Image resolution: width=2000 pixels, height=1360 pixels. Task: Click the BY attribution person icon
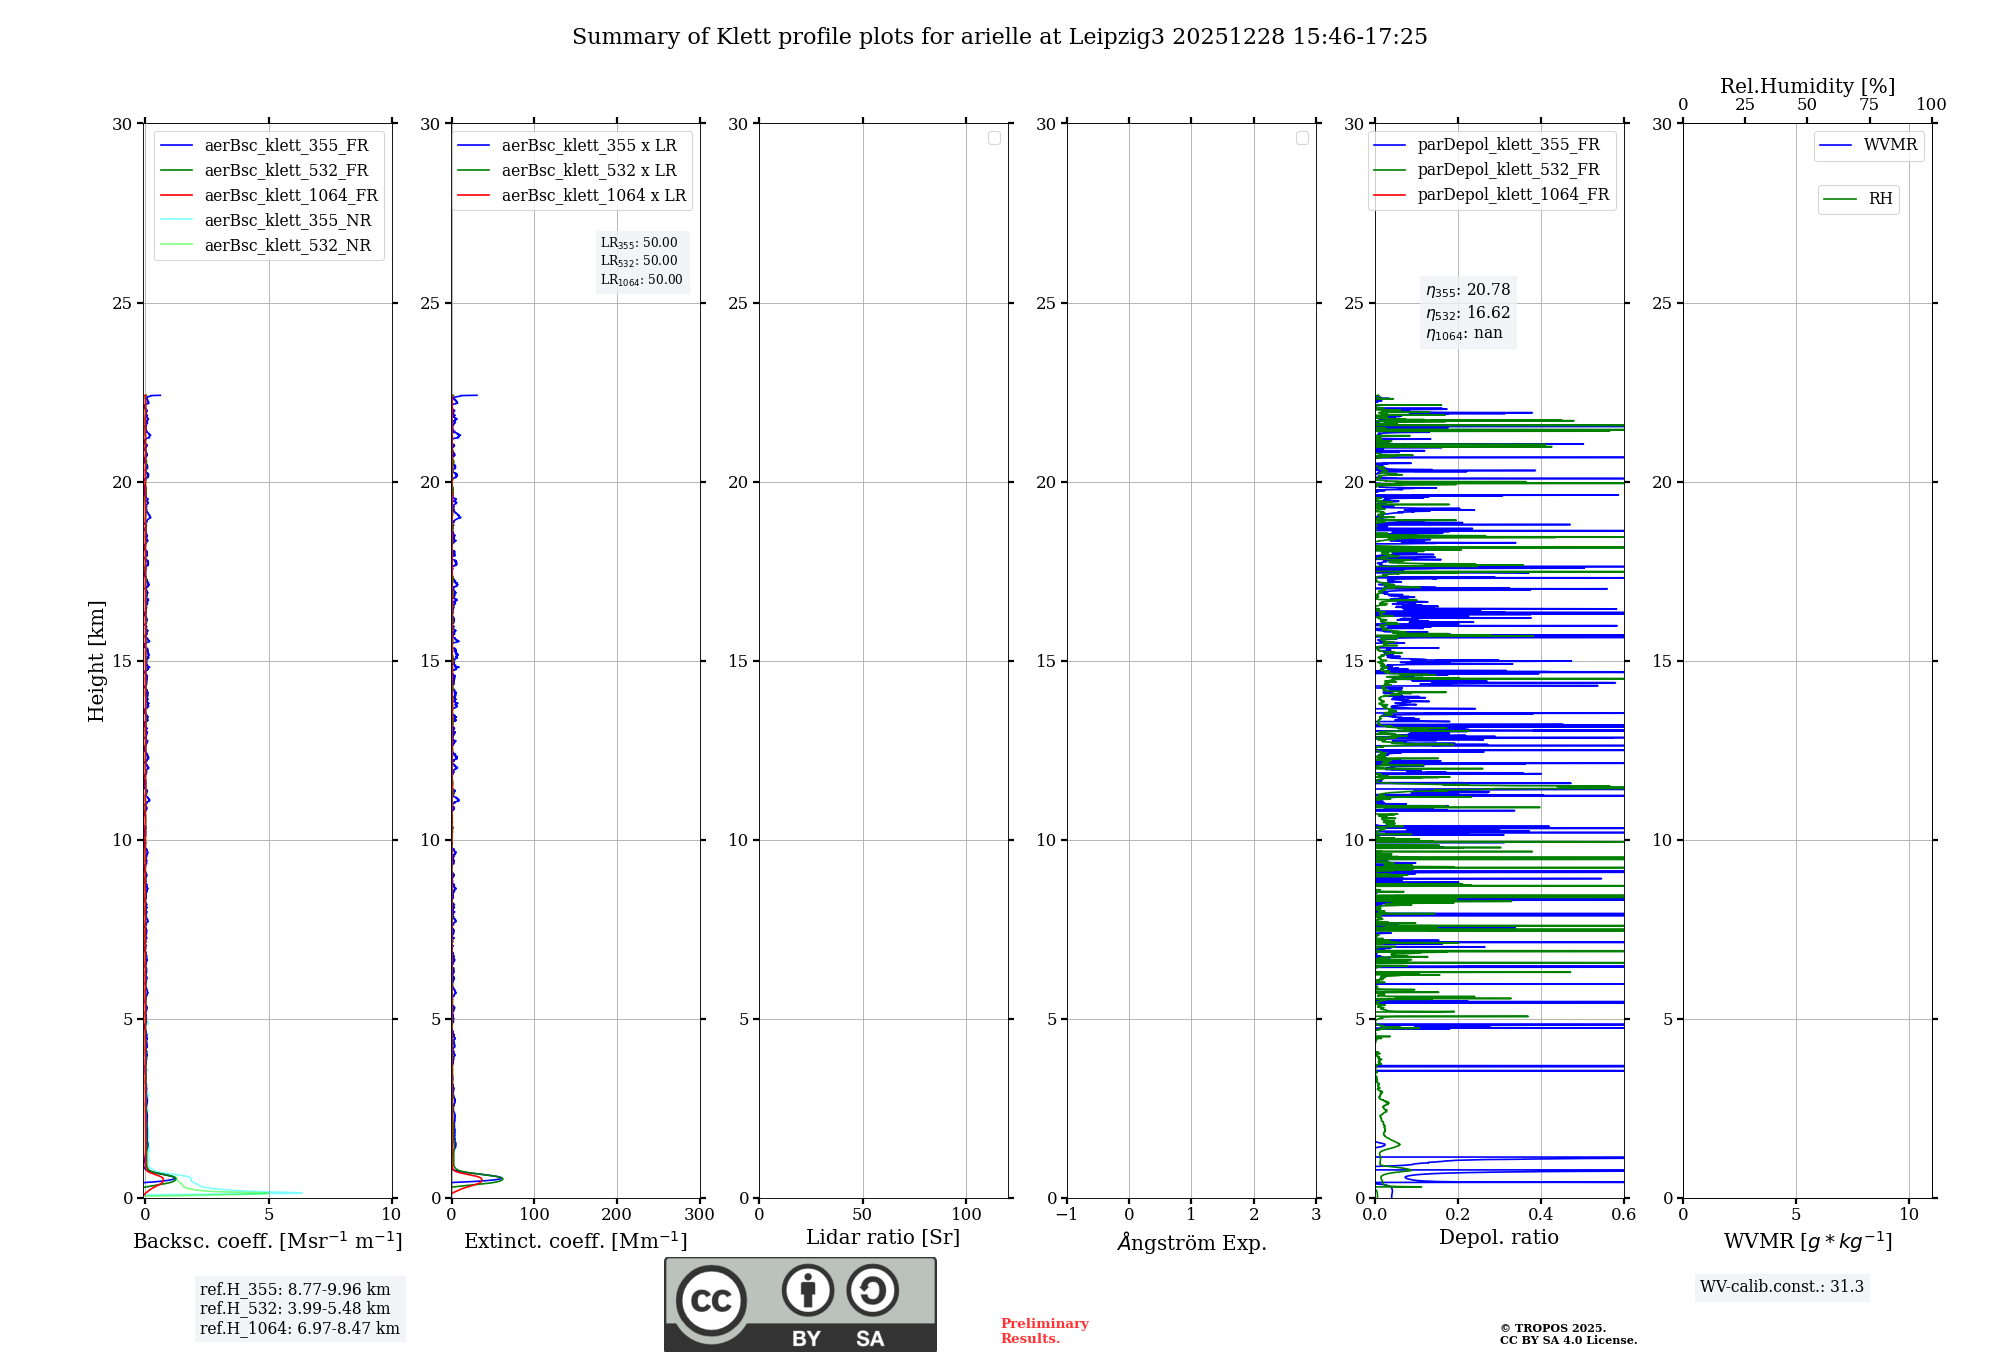807,1290
